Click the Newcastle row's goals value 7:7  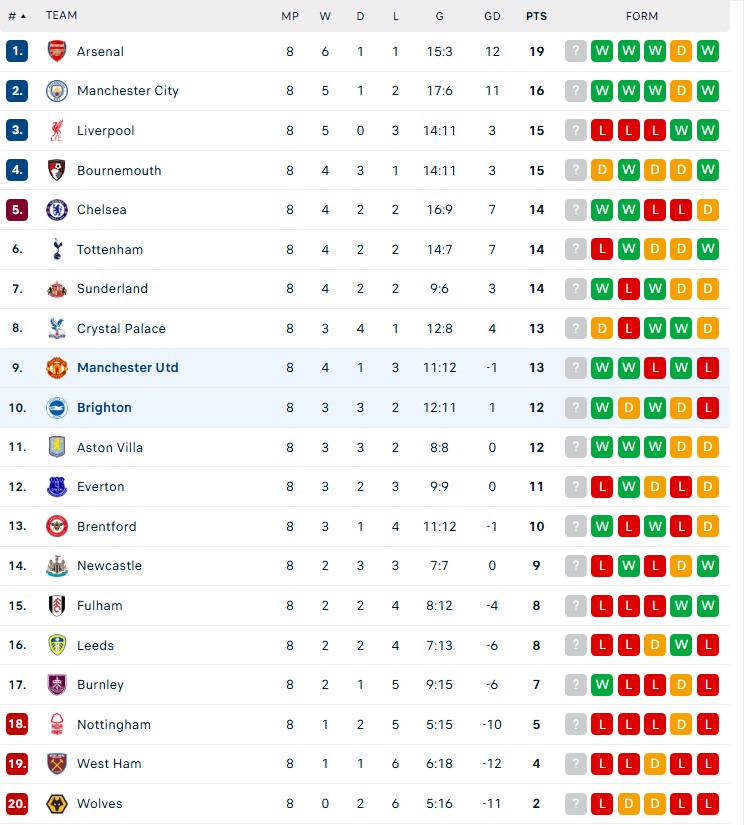pos(439,566)
